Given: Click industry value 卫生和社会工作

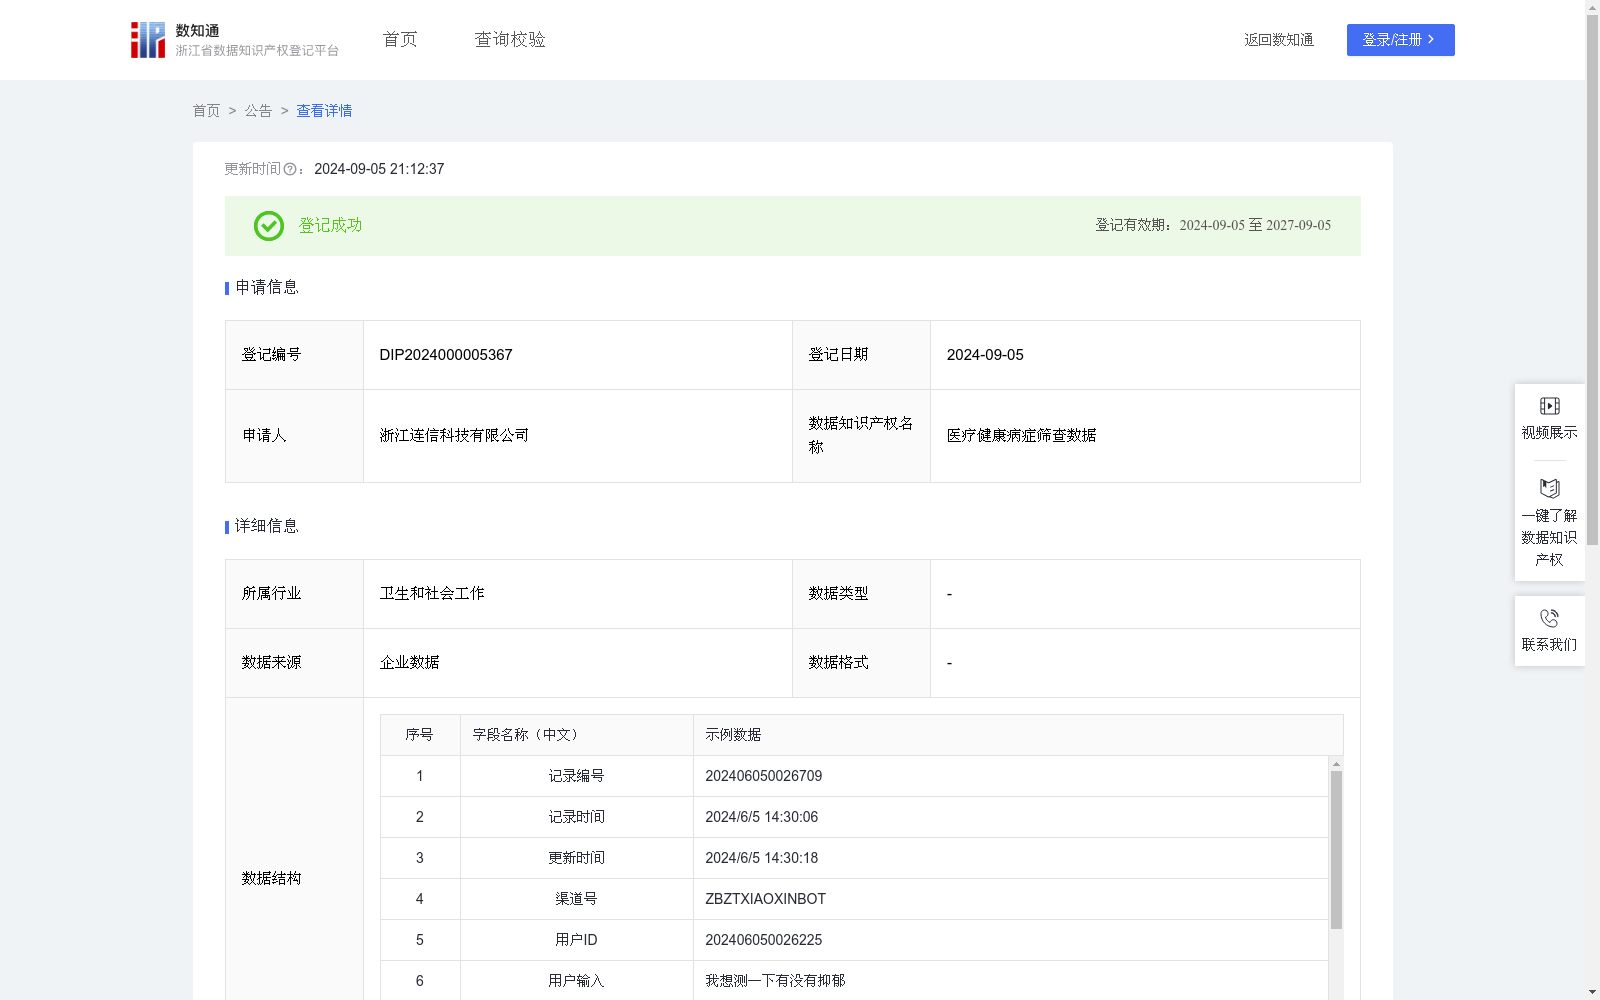Looking at the screenshot, I should tap(432, 594).
